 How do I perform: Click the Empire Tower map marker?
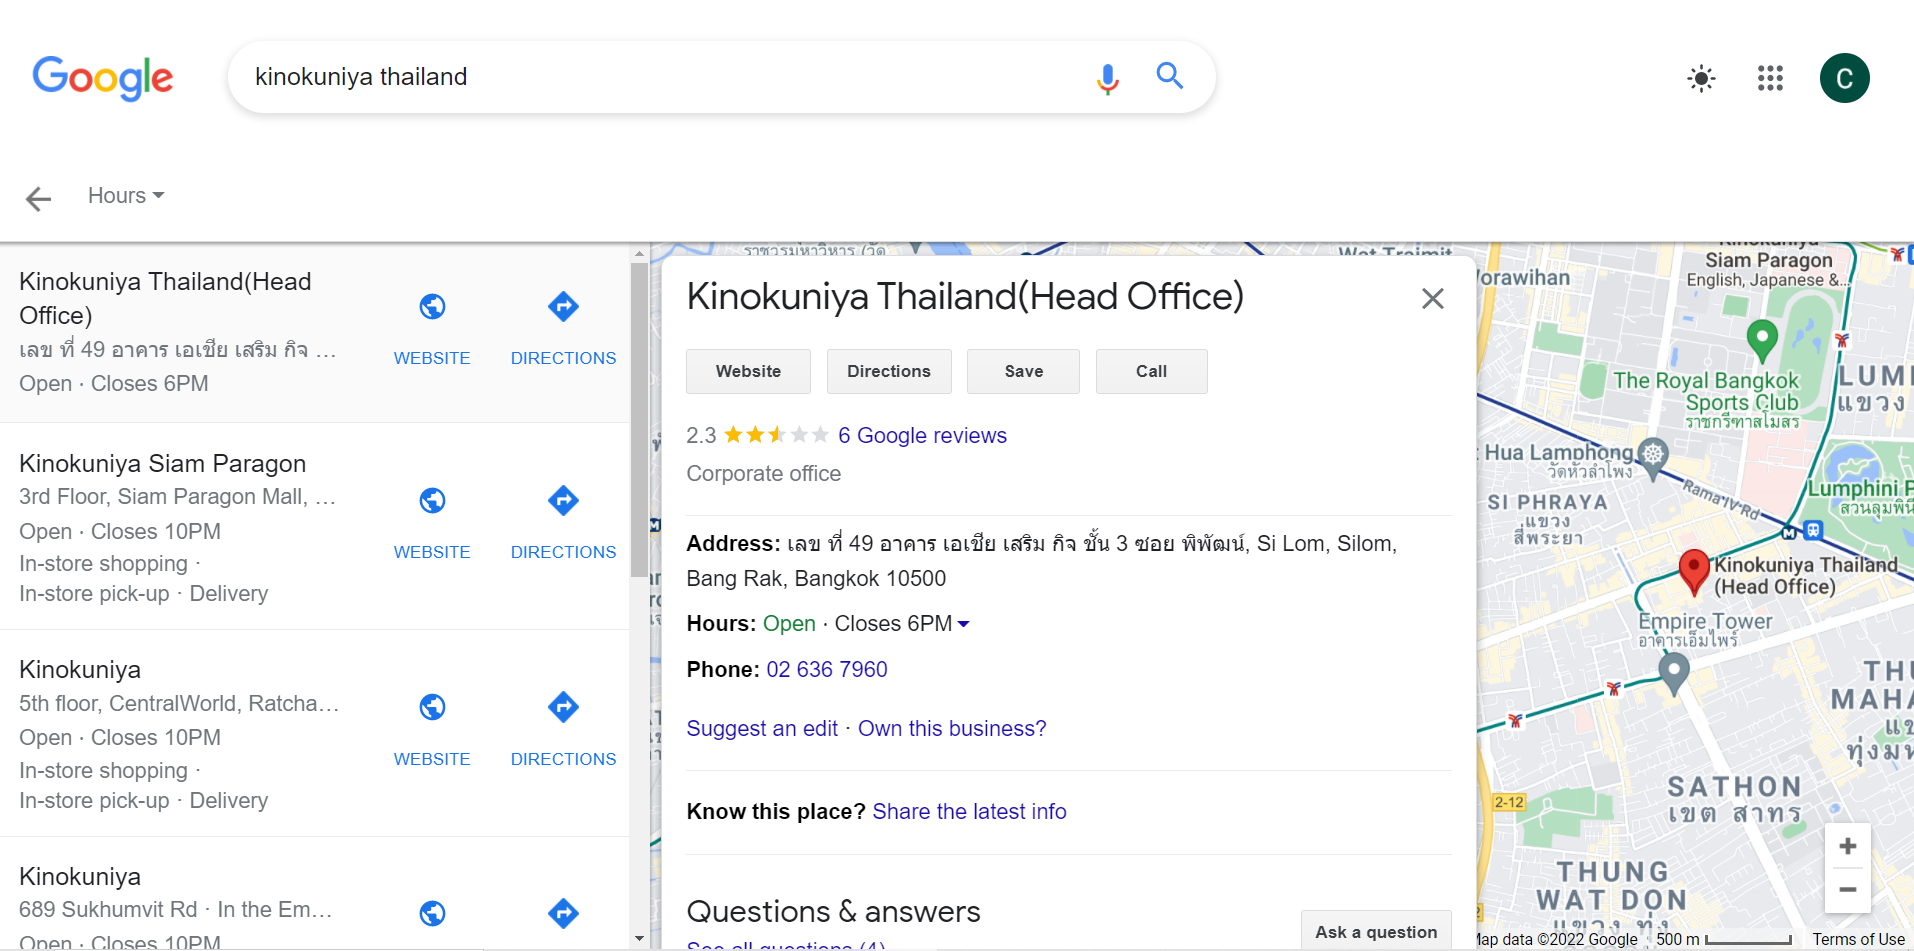(1673, 673)
